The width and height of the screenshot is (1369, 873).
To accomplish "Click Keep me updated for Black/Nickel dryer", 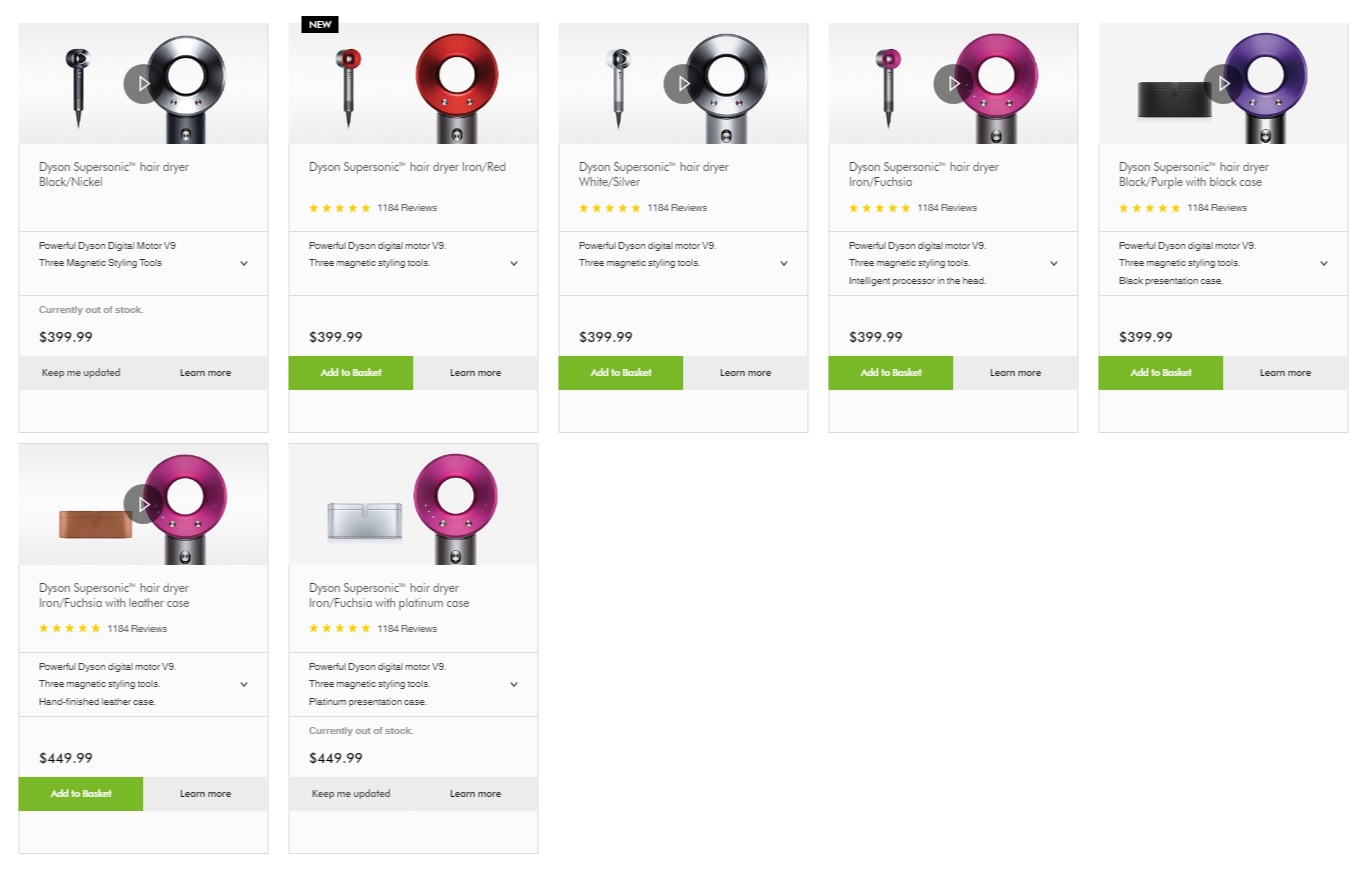I will pos(81,373).
